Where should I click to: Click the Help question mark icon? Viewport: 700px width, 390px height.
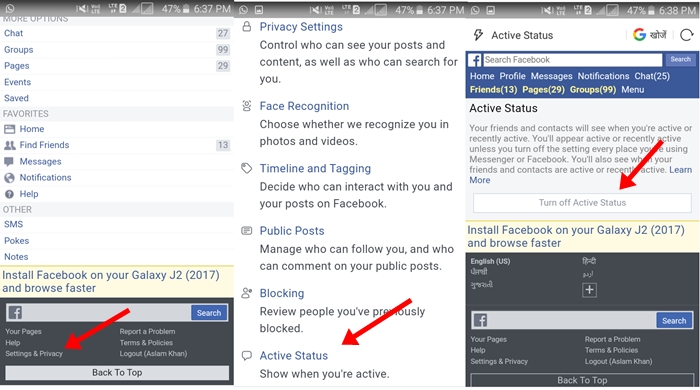pyautogui.click(x=9, y=194)
